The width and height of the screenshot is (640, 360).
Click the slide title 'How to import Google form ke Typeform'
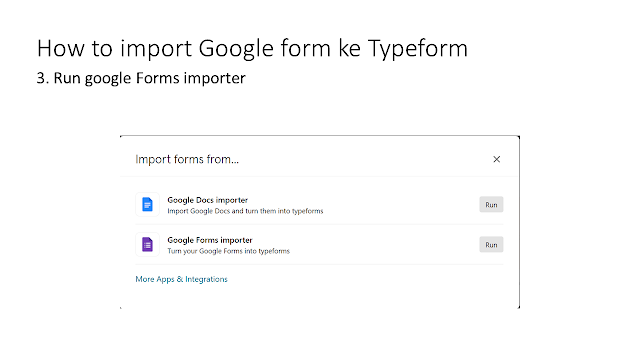pyautogui.click(x=252, y=49)
